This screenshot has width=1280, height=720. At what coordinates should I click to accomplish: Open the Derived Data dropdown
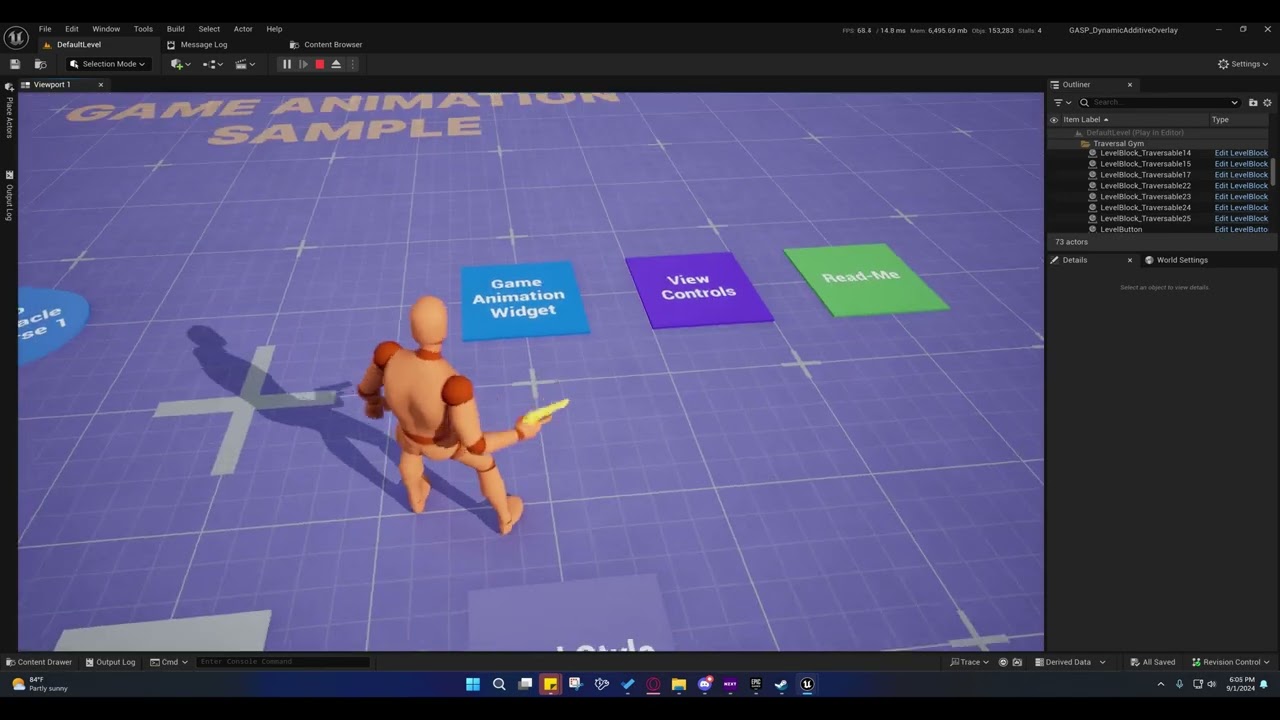pyautogui.click(x=1070, y=662)
